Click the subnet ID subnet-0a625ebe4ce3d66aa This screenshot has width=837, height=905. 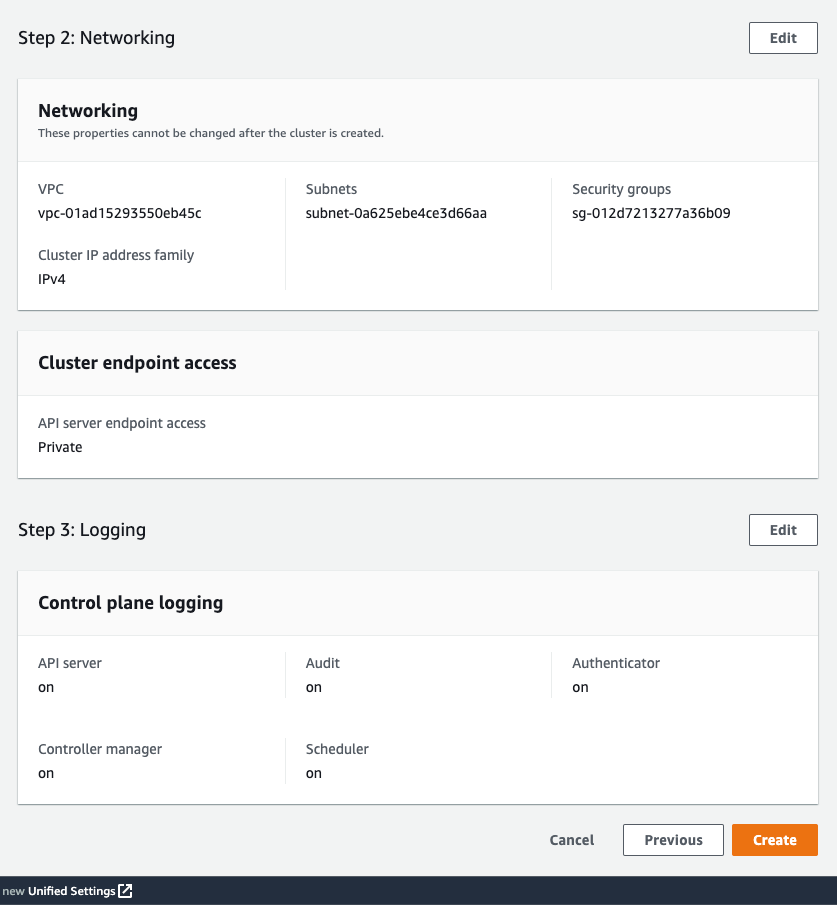click(x=396, y=213)
